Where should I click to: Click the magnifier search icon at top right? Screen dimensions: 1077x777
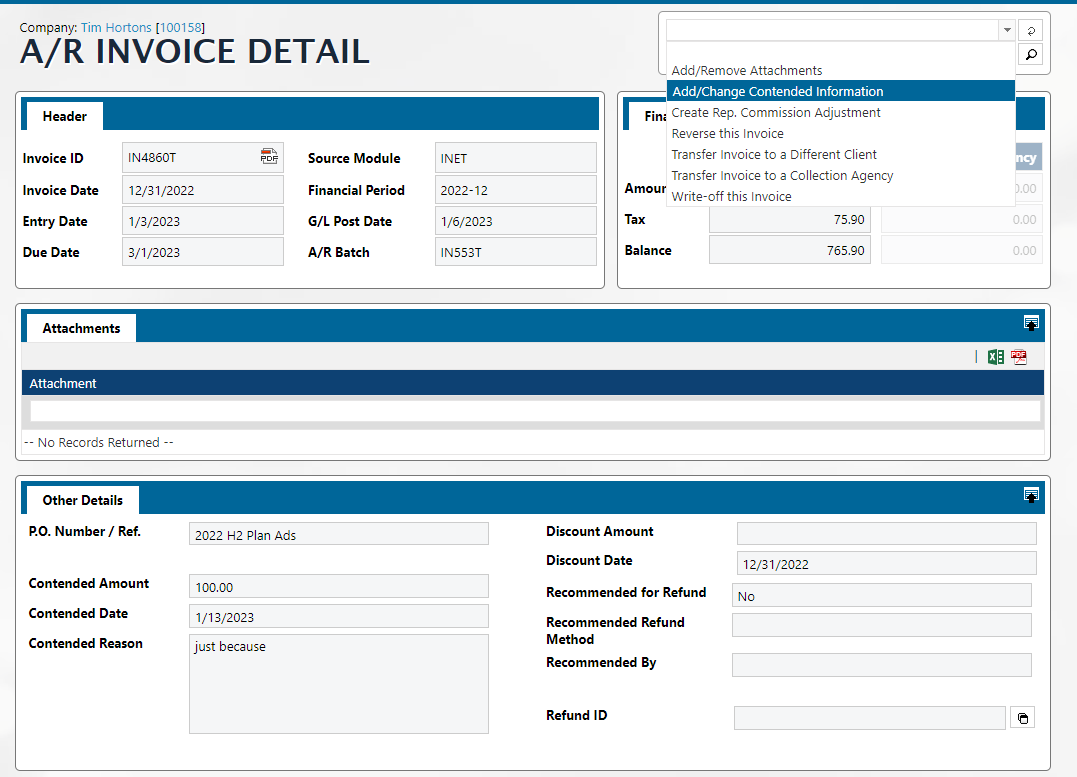[1031, 54]
